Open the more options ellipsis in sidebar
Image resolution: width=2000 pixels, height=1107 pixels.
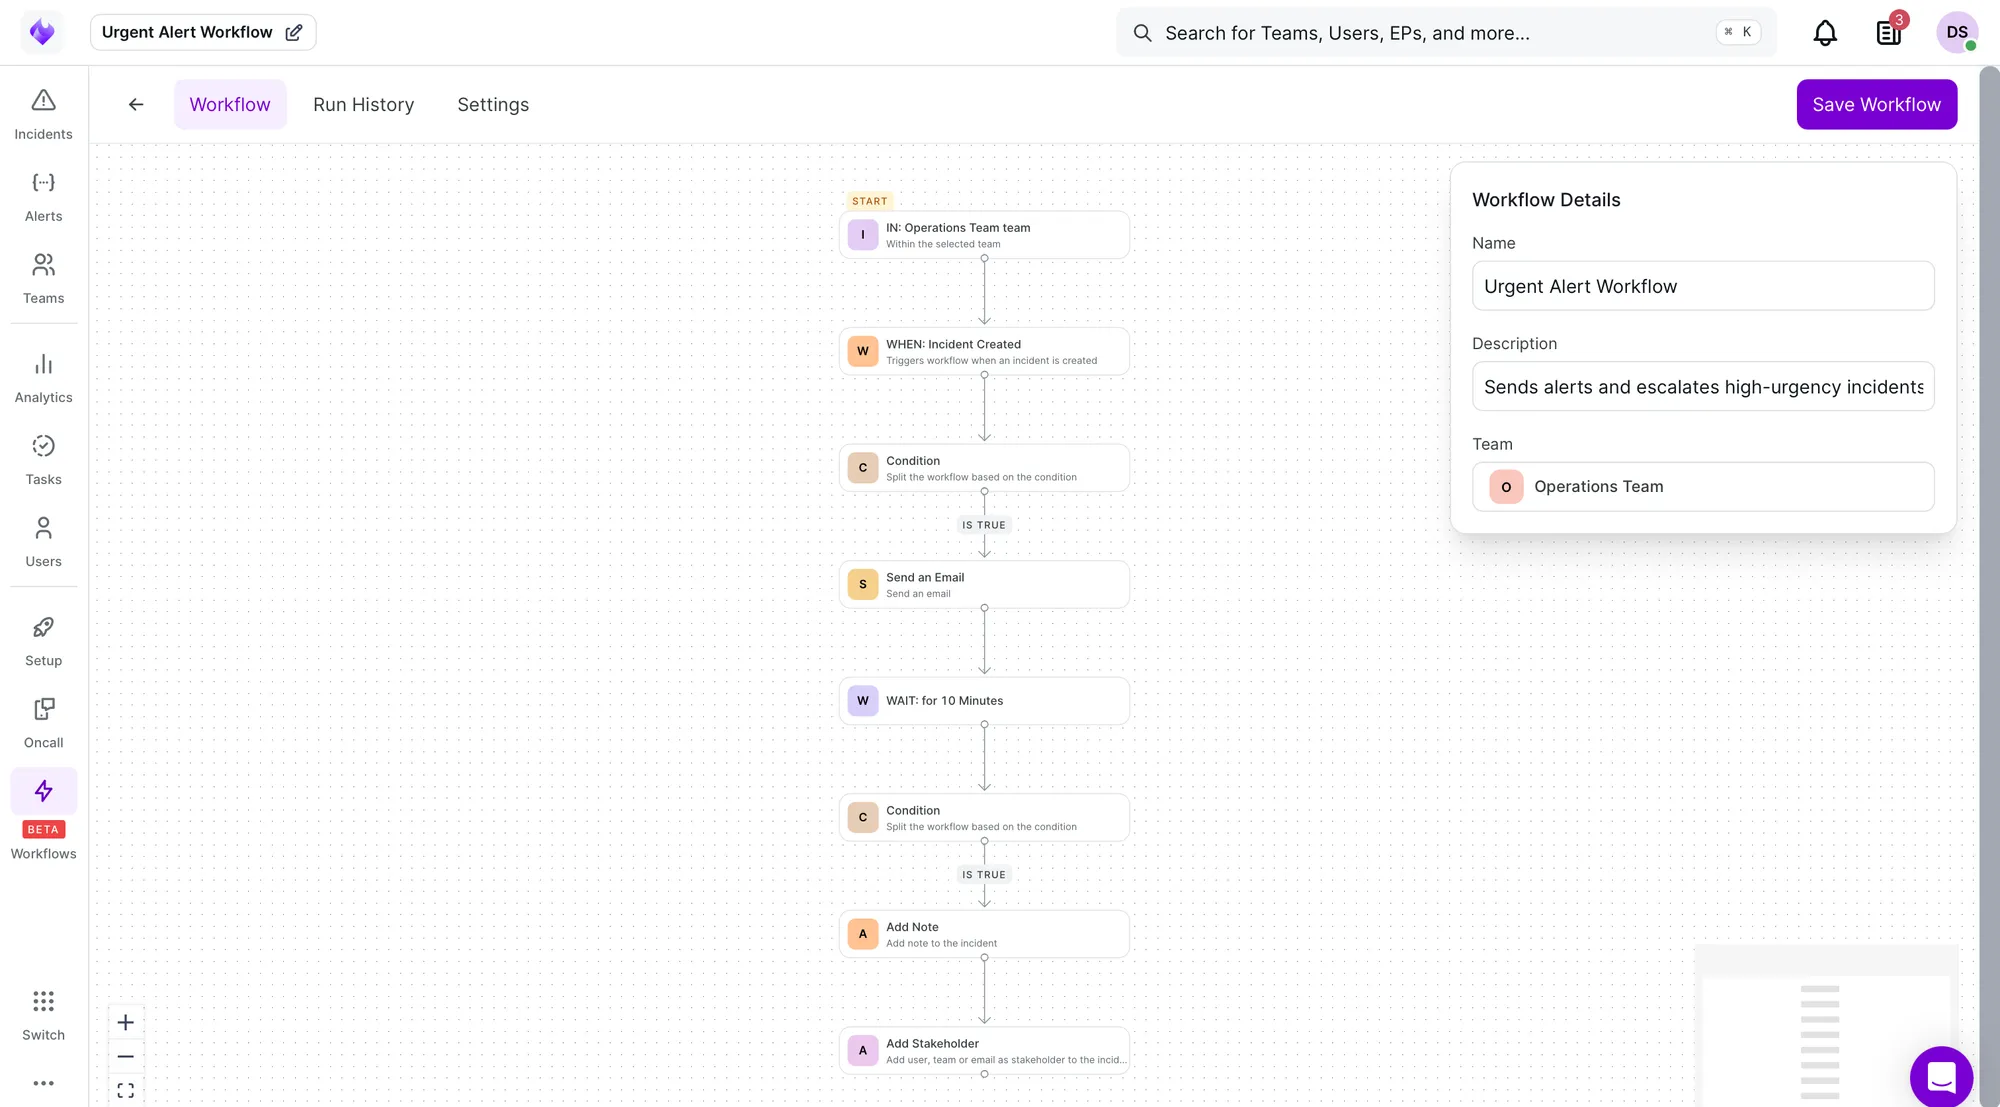pos(43,1083)
